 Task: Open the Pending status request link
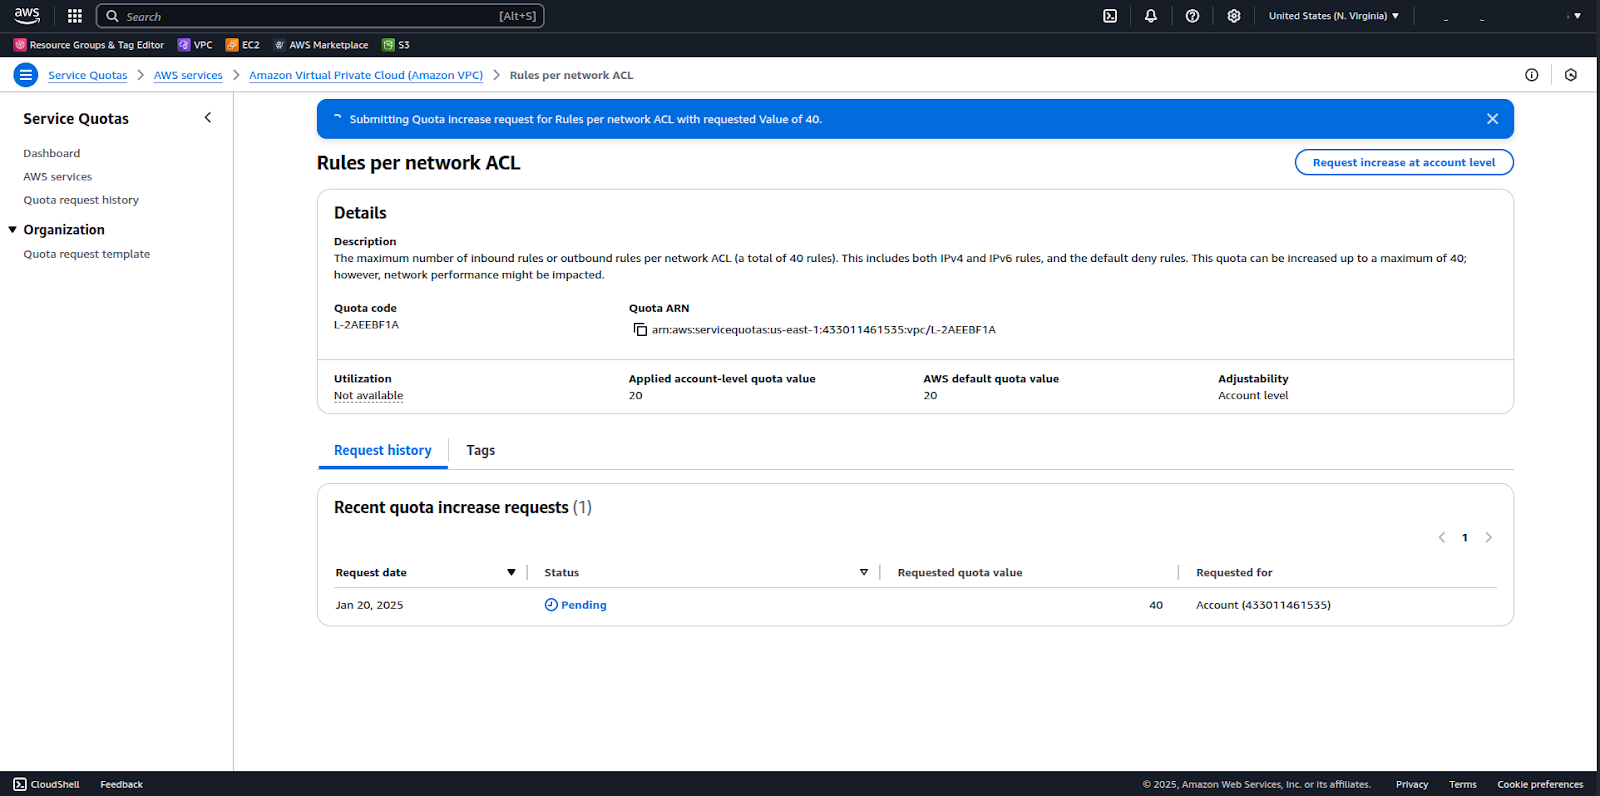click(583, 605)
